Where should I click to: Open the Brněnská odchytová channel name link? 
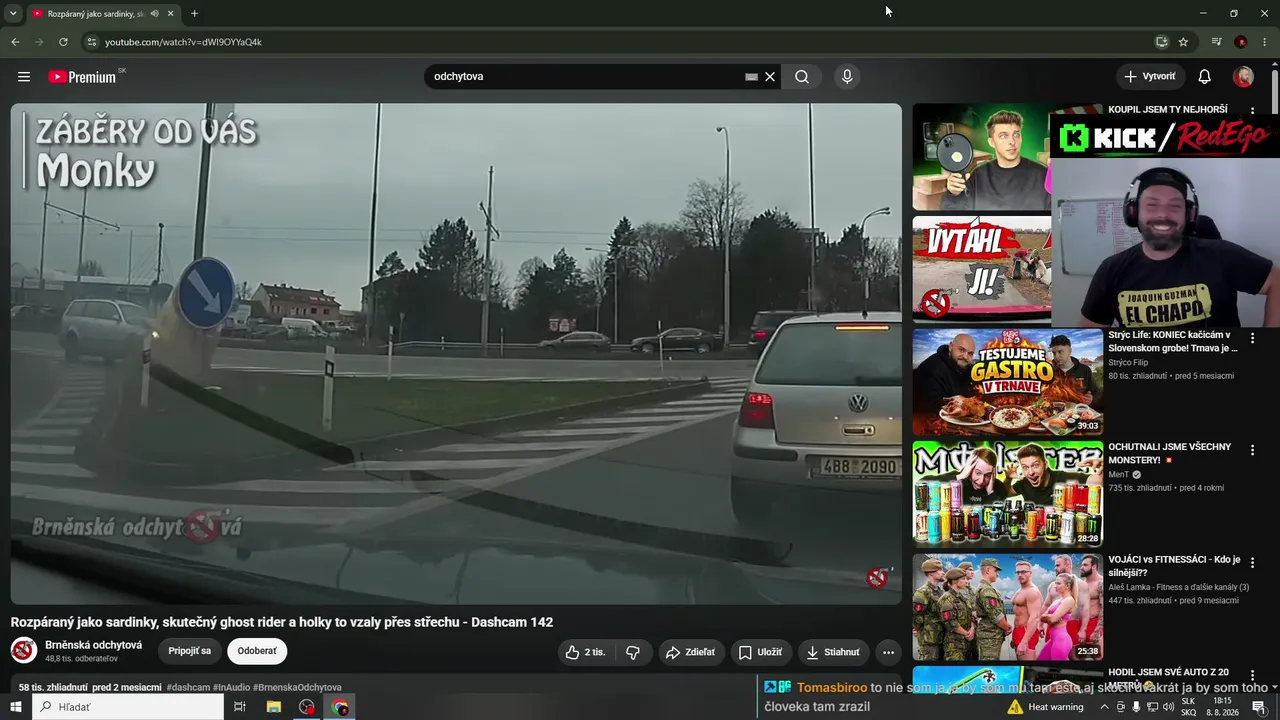pos(93,645)
